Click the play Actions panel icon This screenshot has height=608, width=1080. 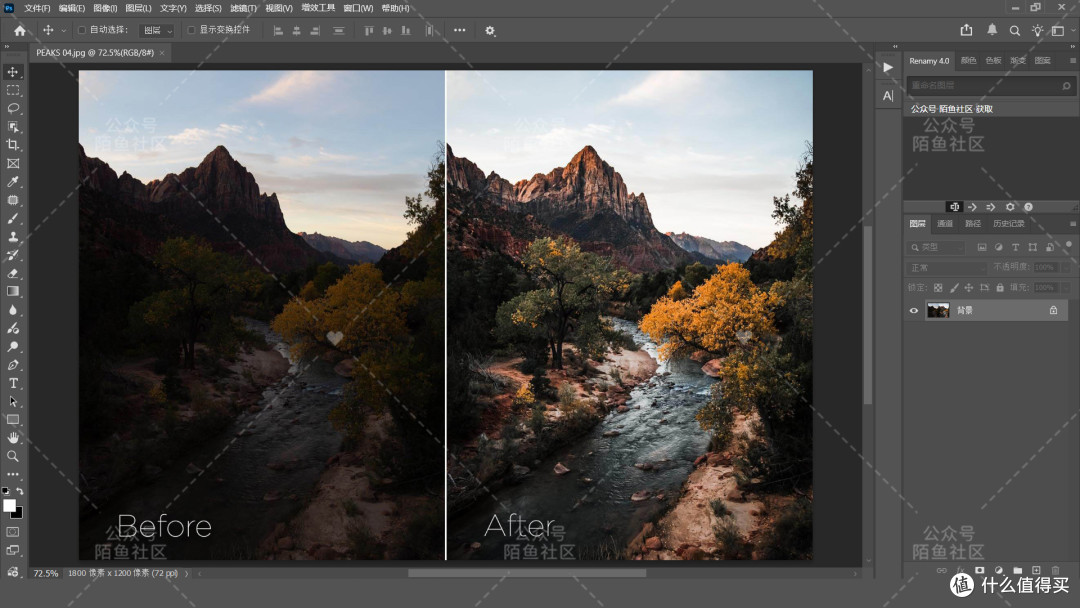pyautogui.click(x=888, y=67)
